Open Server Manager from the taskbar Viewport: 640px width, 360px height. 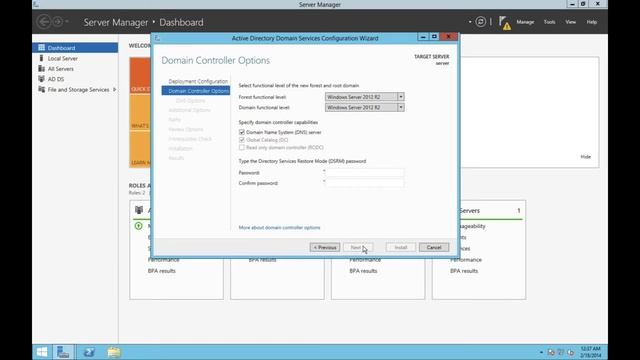pos(63,352)
